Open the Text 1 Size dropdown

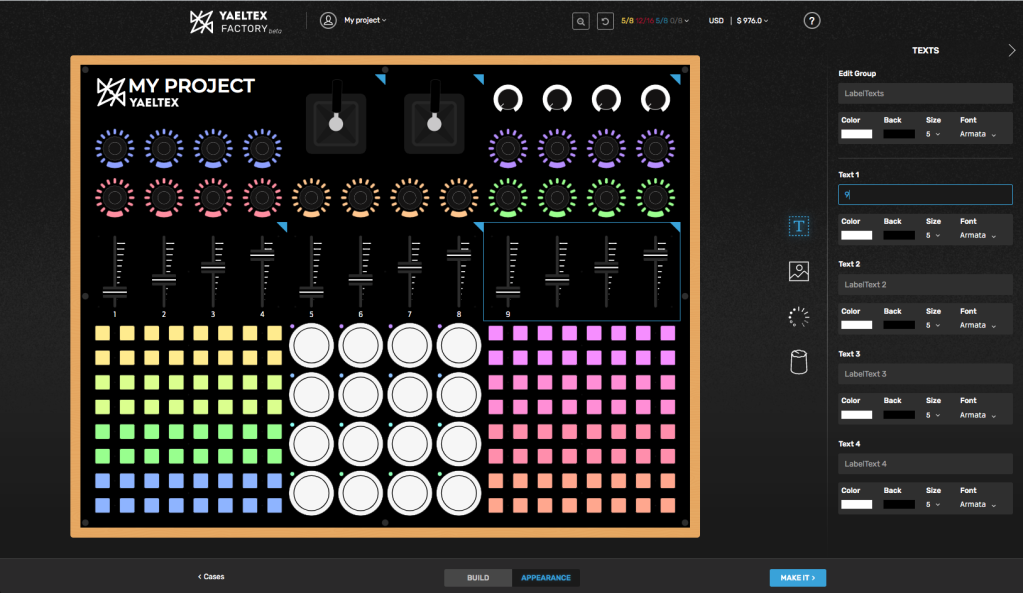933,235
